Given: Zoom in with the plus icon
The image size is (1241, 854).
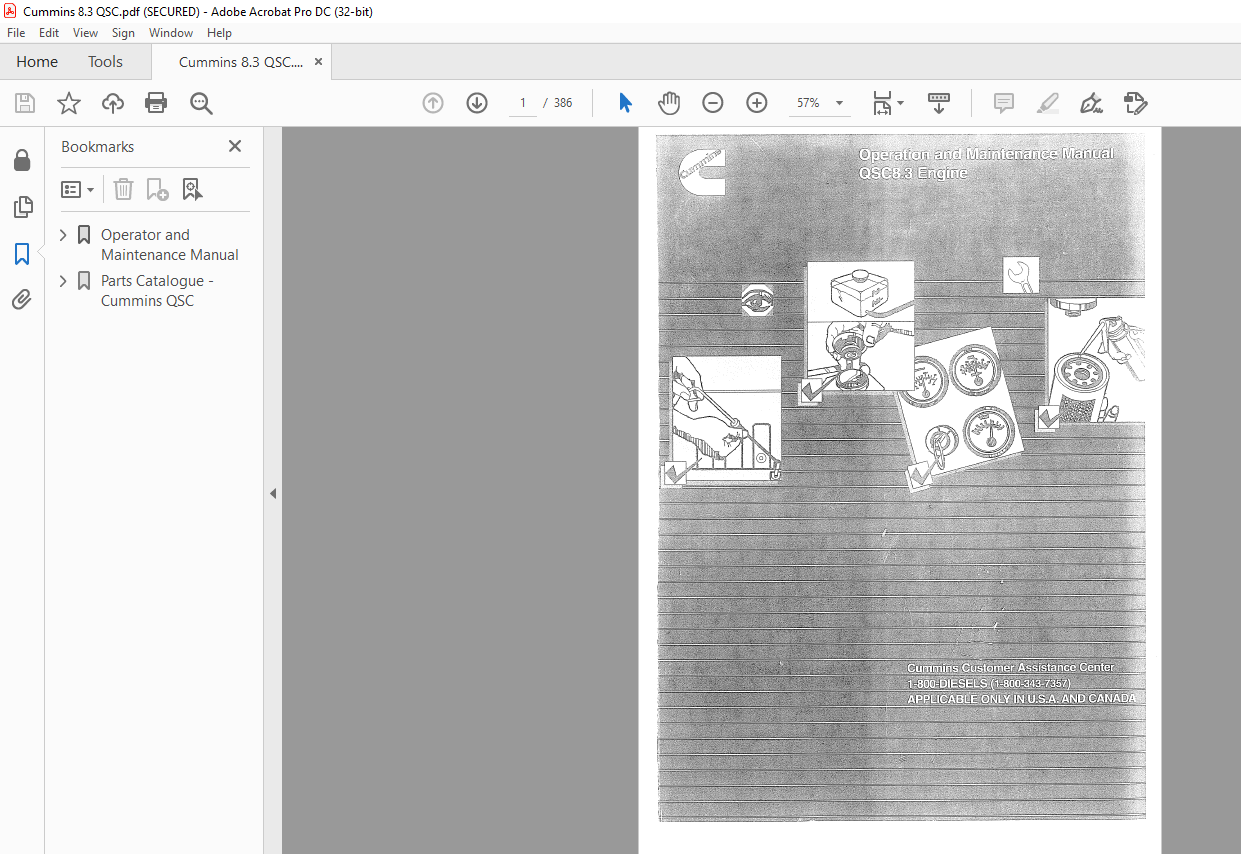Looking at the screenshot, I should [757, 103].
